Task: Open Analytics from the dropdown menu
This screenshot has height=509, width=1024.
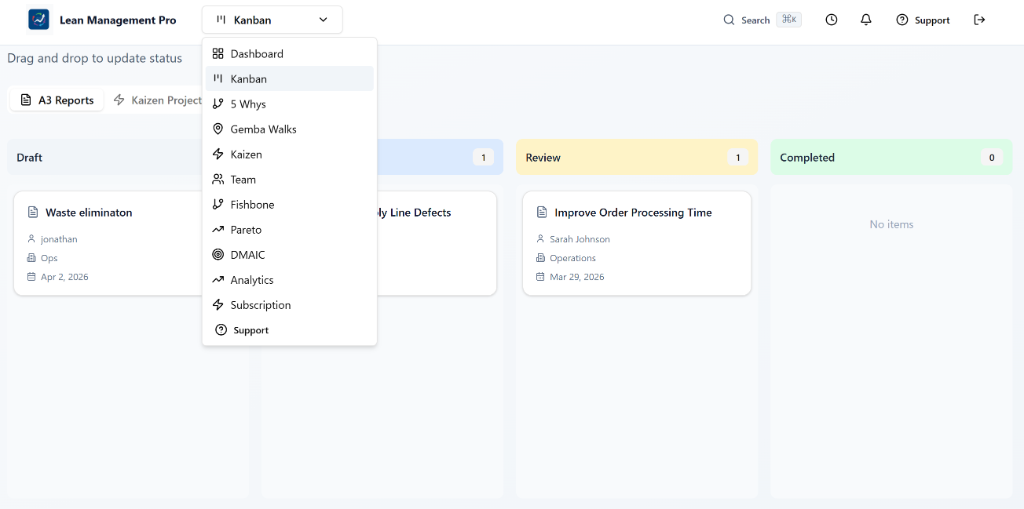Action: click(x=289, y=280)
